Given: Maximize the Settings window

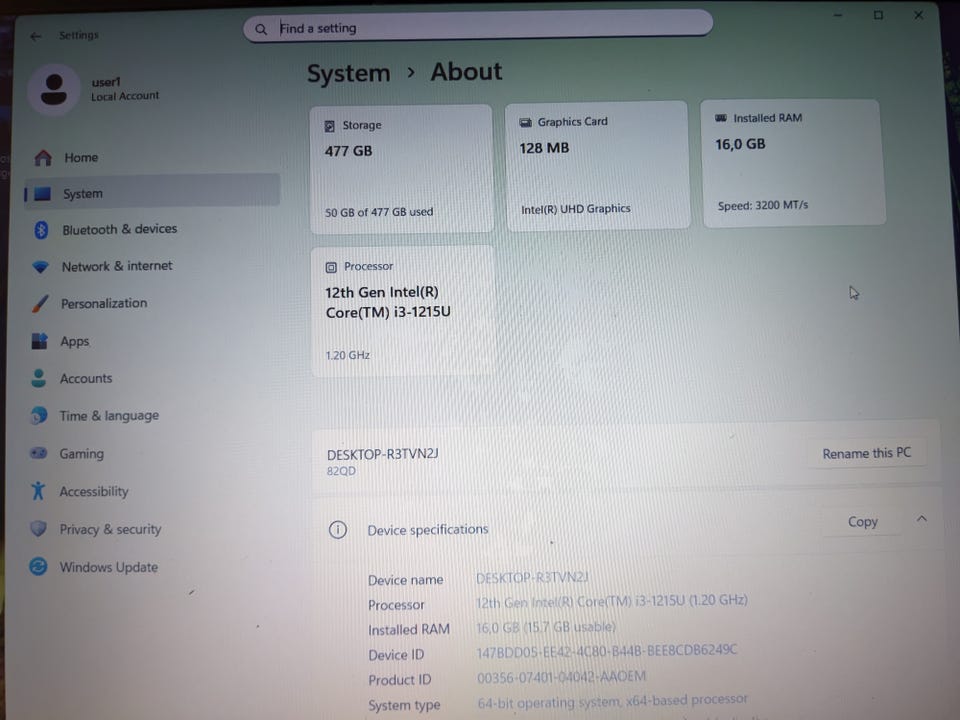Looking at the screenshot, I should tap(879, 15).
